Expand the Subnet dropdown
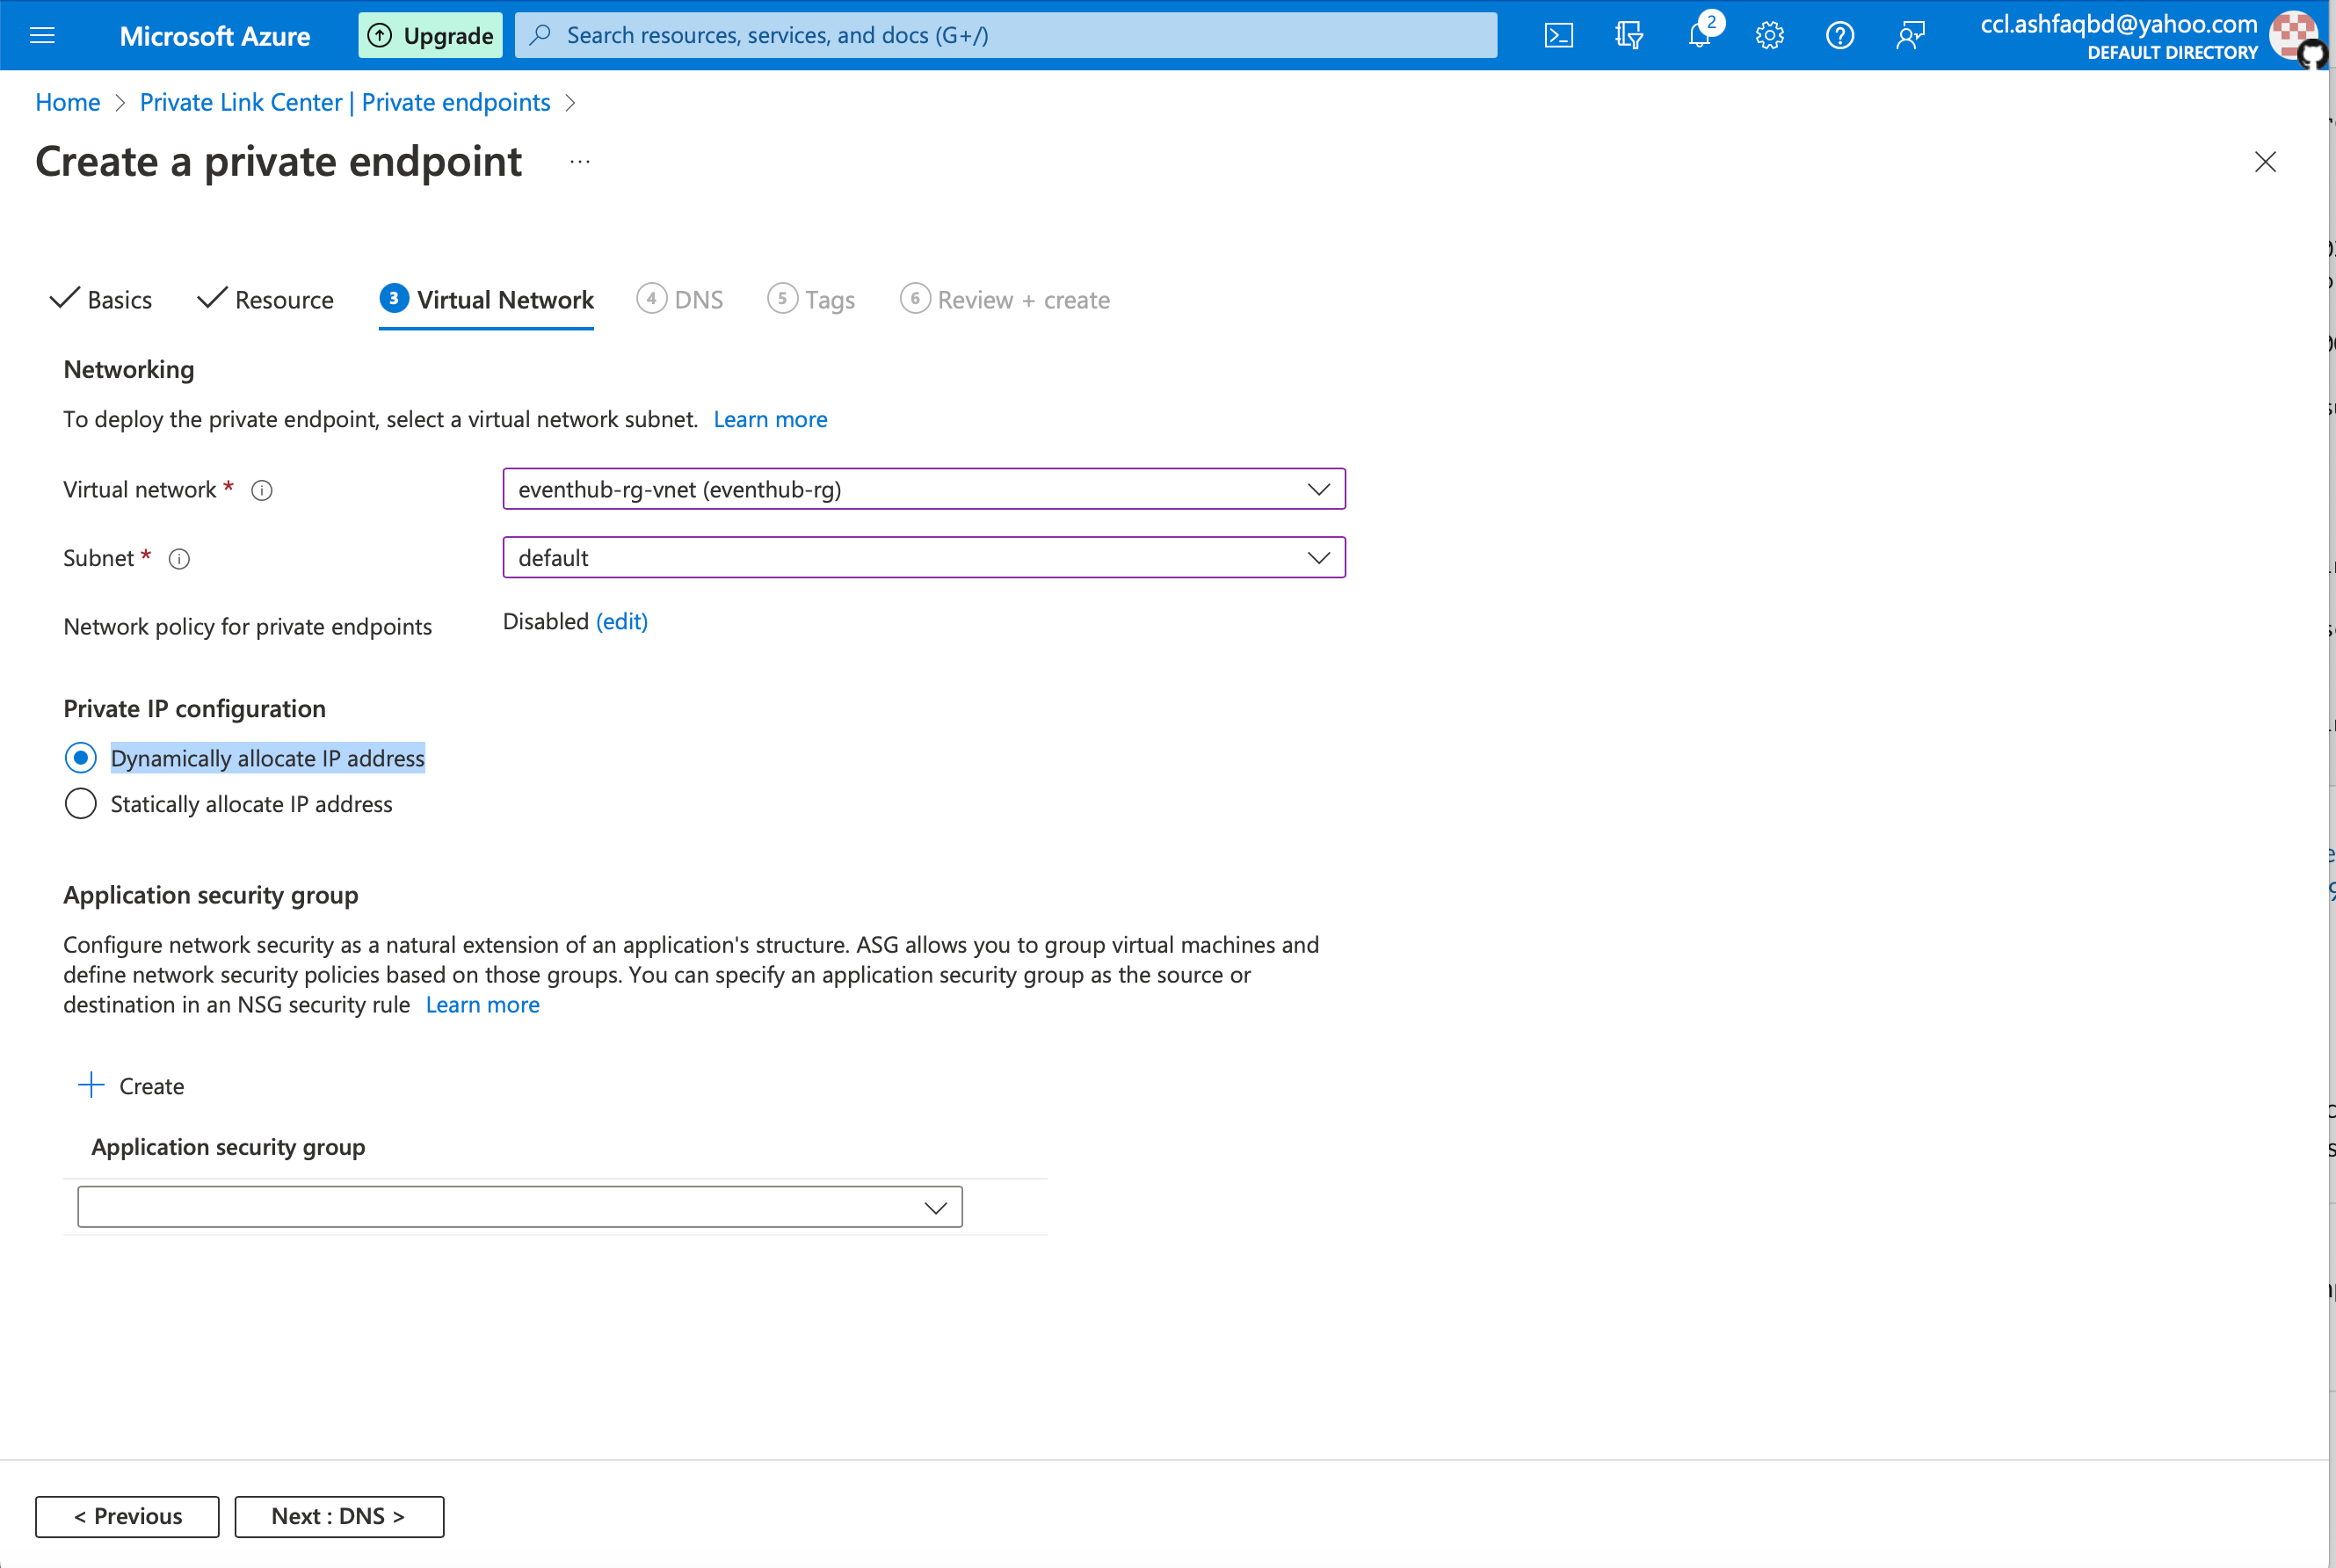The width and height of the screenshot is (2336, 1568). [924, 557]
